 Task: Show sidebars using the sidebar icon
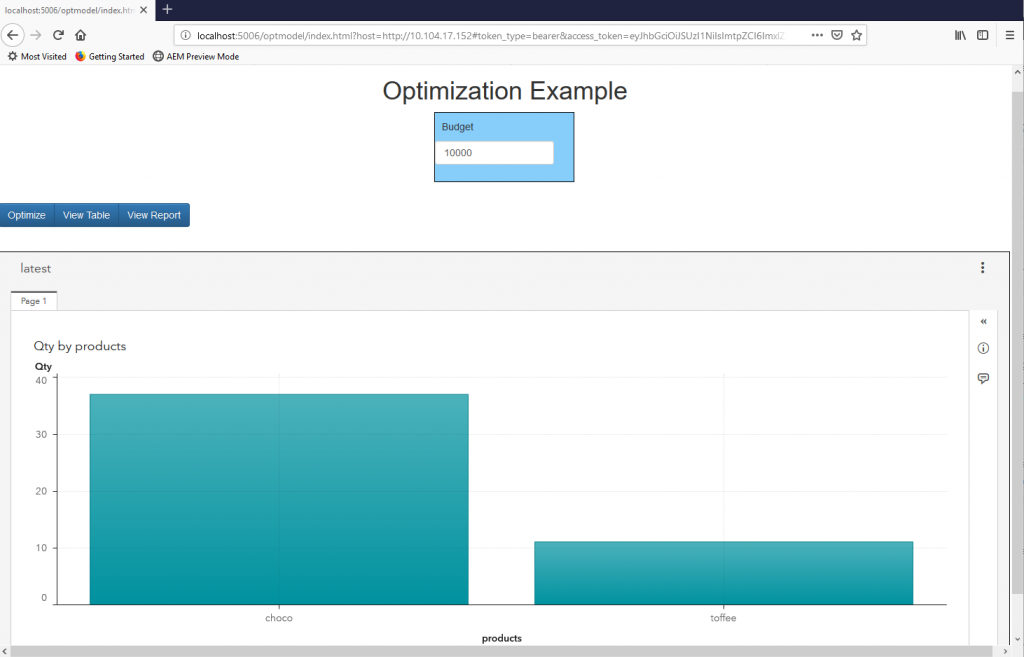pyautogui.click(x=983, y=35)
